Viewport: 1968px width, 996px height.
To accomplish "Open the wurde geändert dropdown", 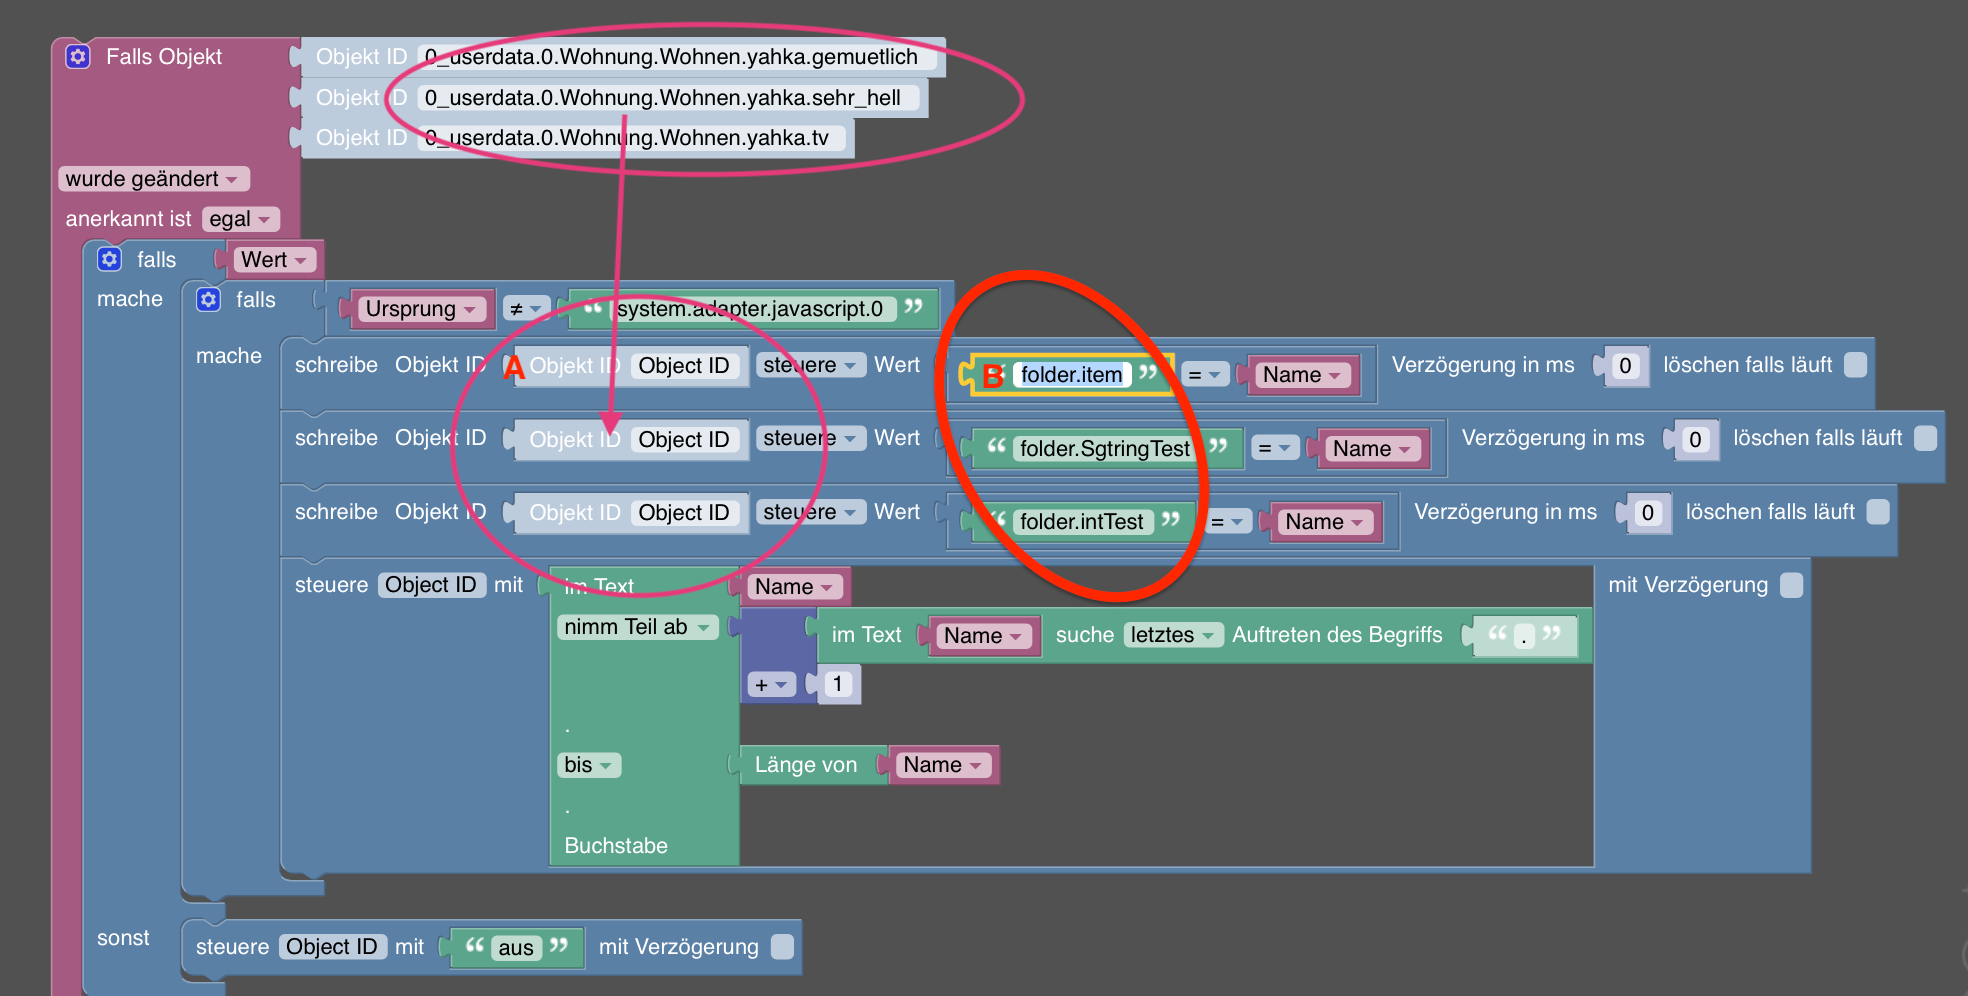I will pyautogui.click(x=153, y=179).
